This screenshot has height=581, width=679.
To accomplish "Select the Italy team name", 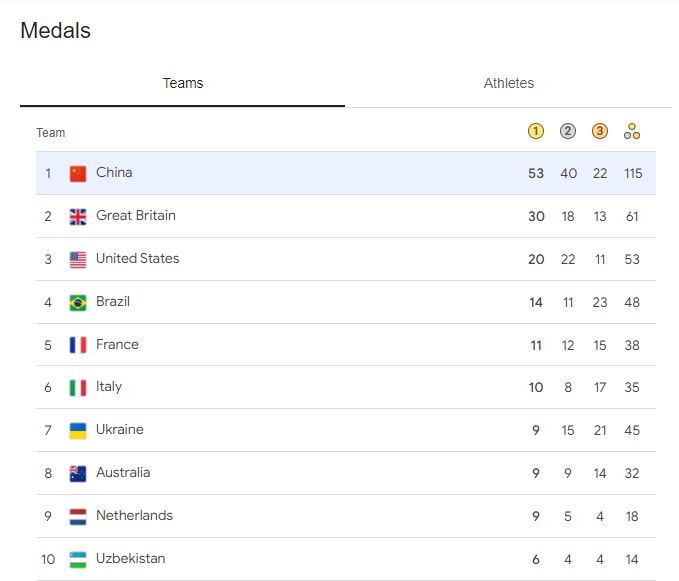I will 109,387.
